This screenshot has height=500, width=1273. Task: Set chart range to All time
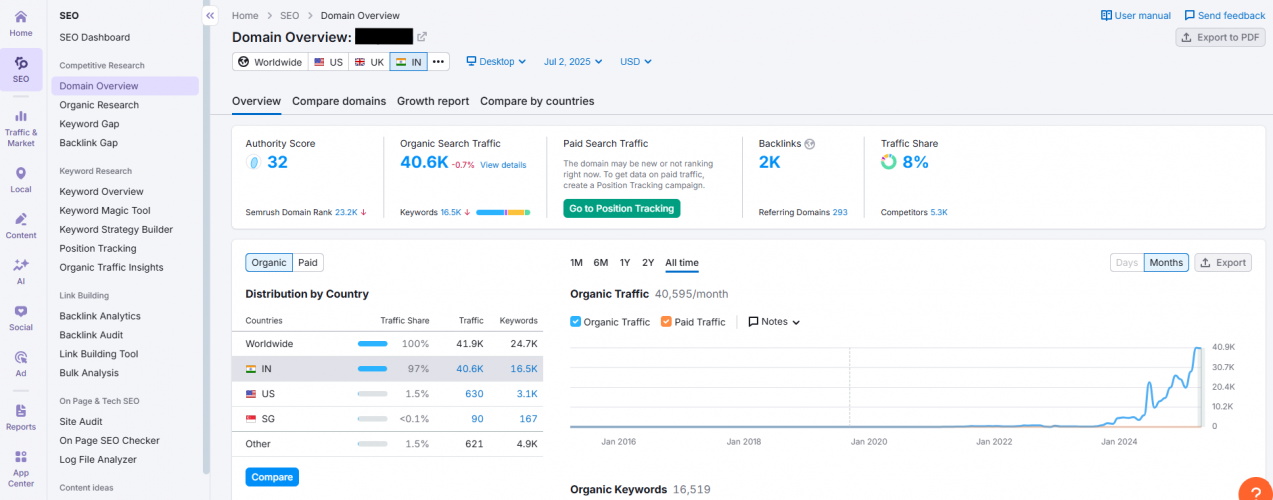point(682,263)
